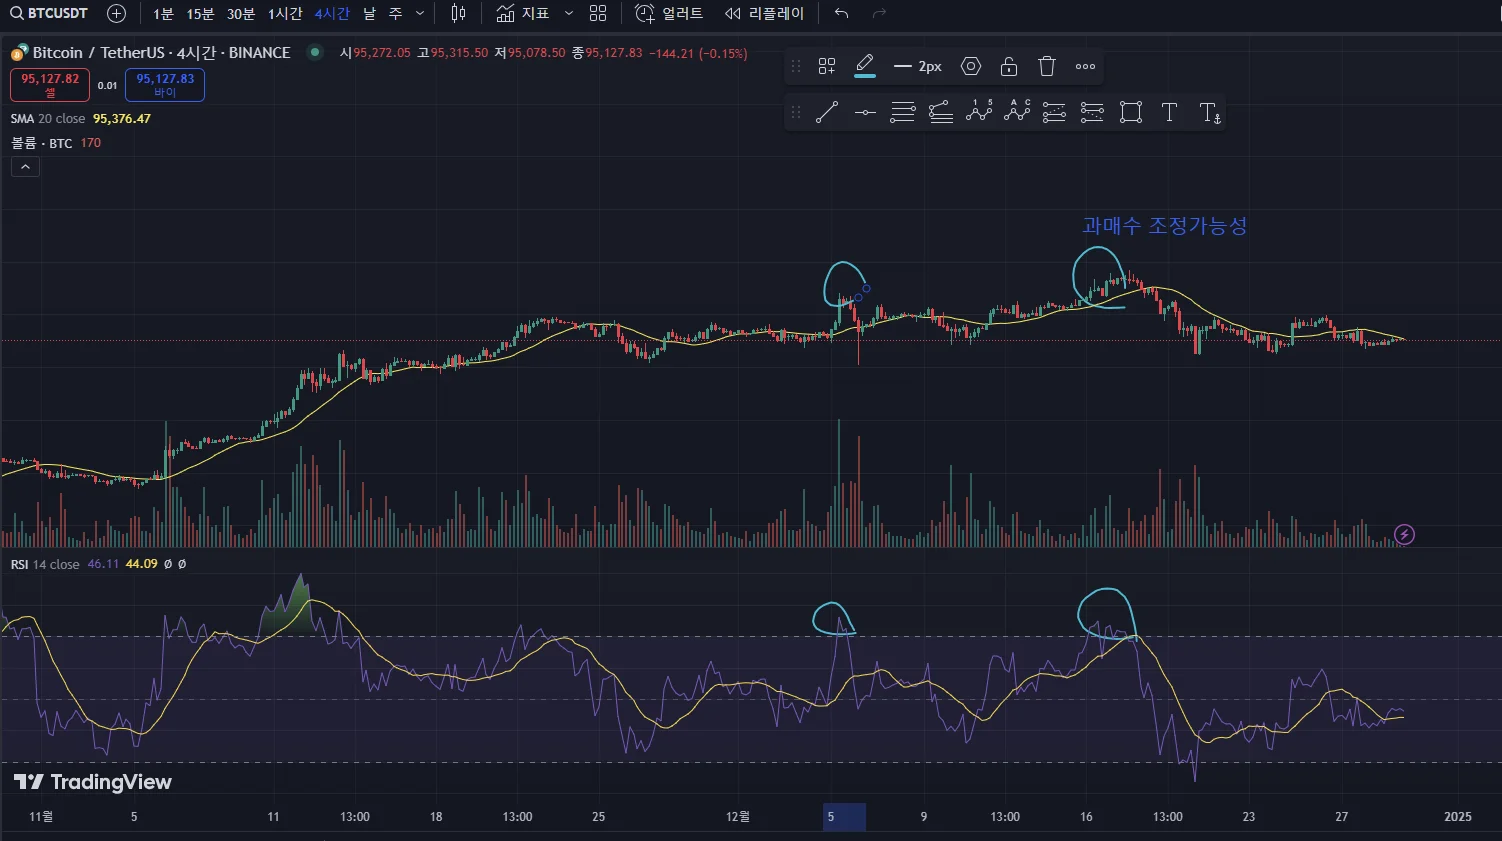This screenshot has height=841, width=1502.
Task: Open the 리플레이 replay mode
Action: 765,14
